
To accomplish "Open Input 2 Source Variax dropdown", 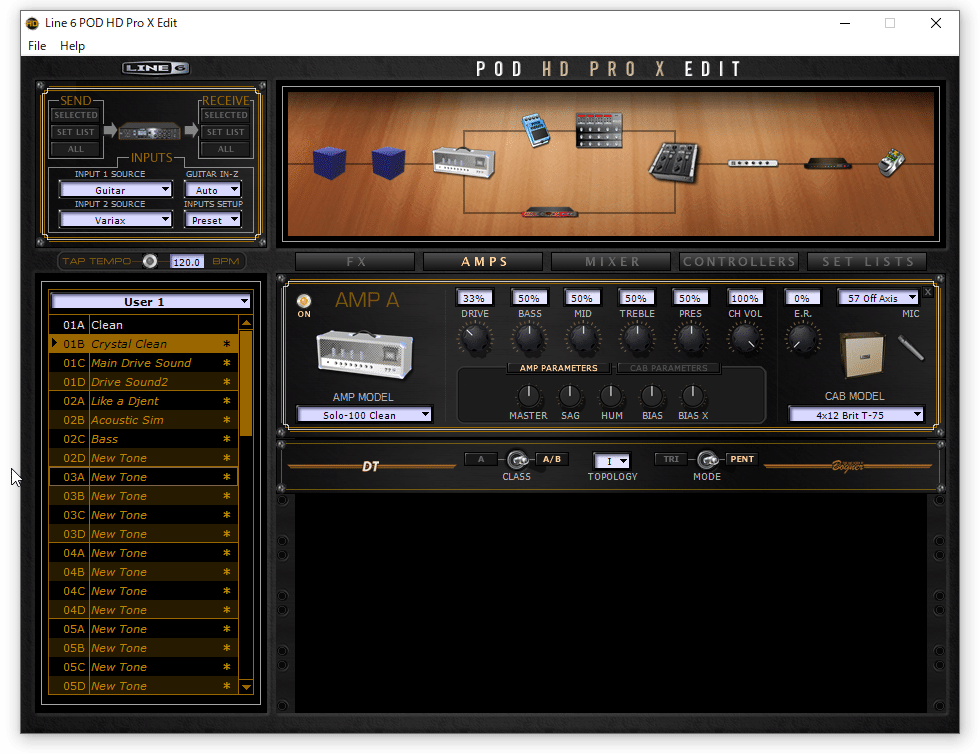I will (x=116, y=219).
